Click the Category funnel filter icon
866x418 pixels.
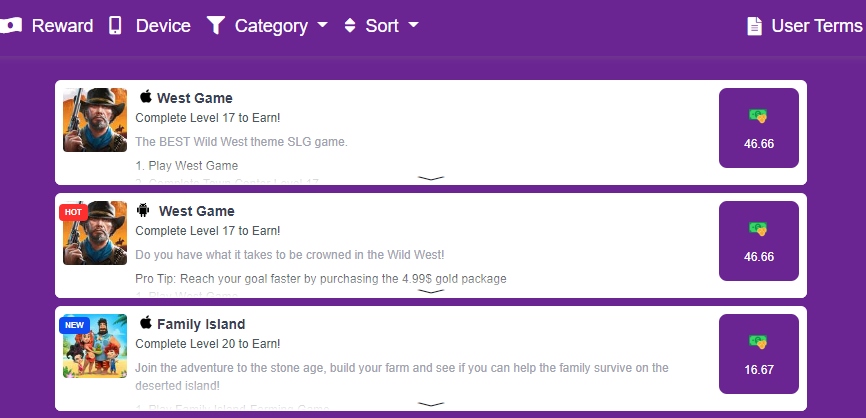(x=216, y=25)
